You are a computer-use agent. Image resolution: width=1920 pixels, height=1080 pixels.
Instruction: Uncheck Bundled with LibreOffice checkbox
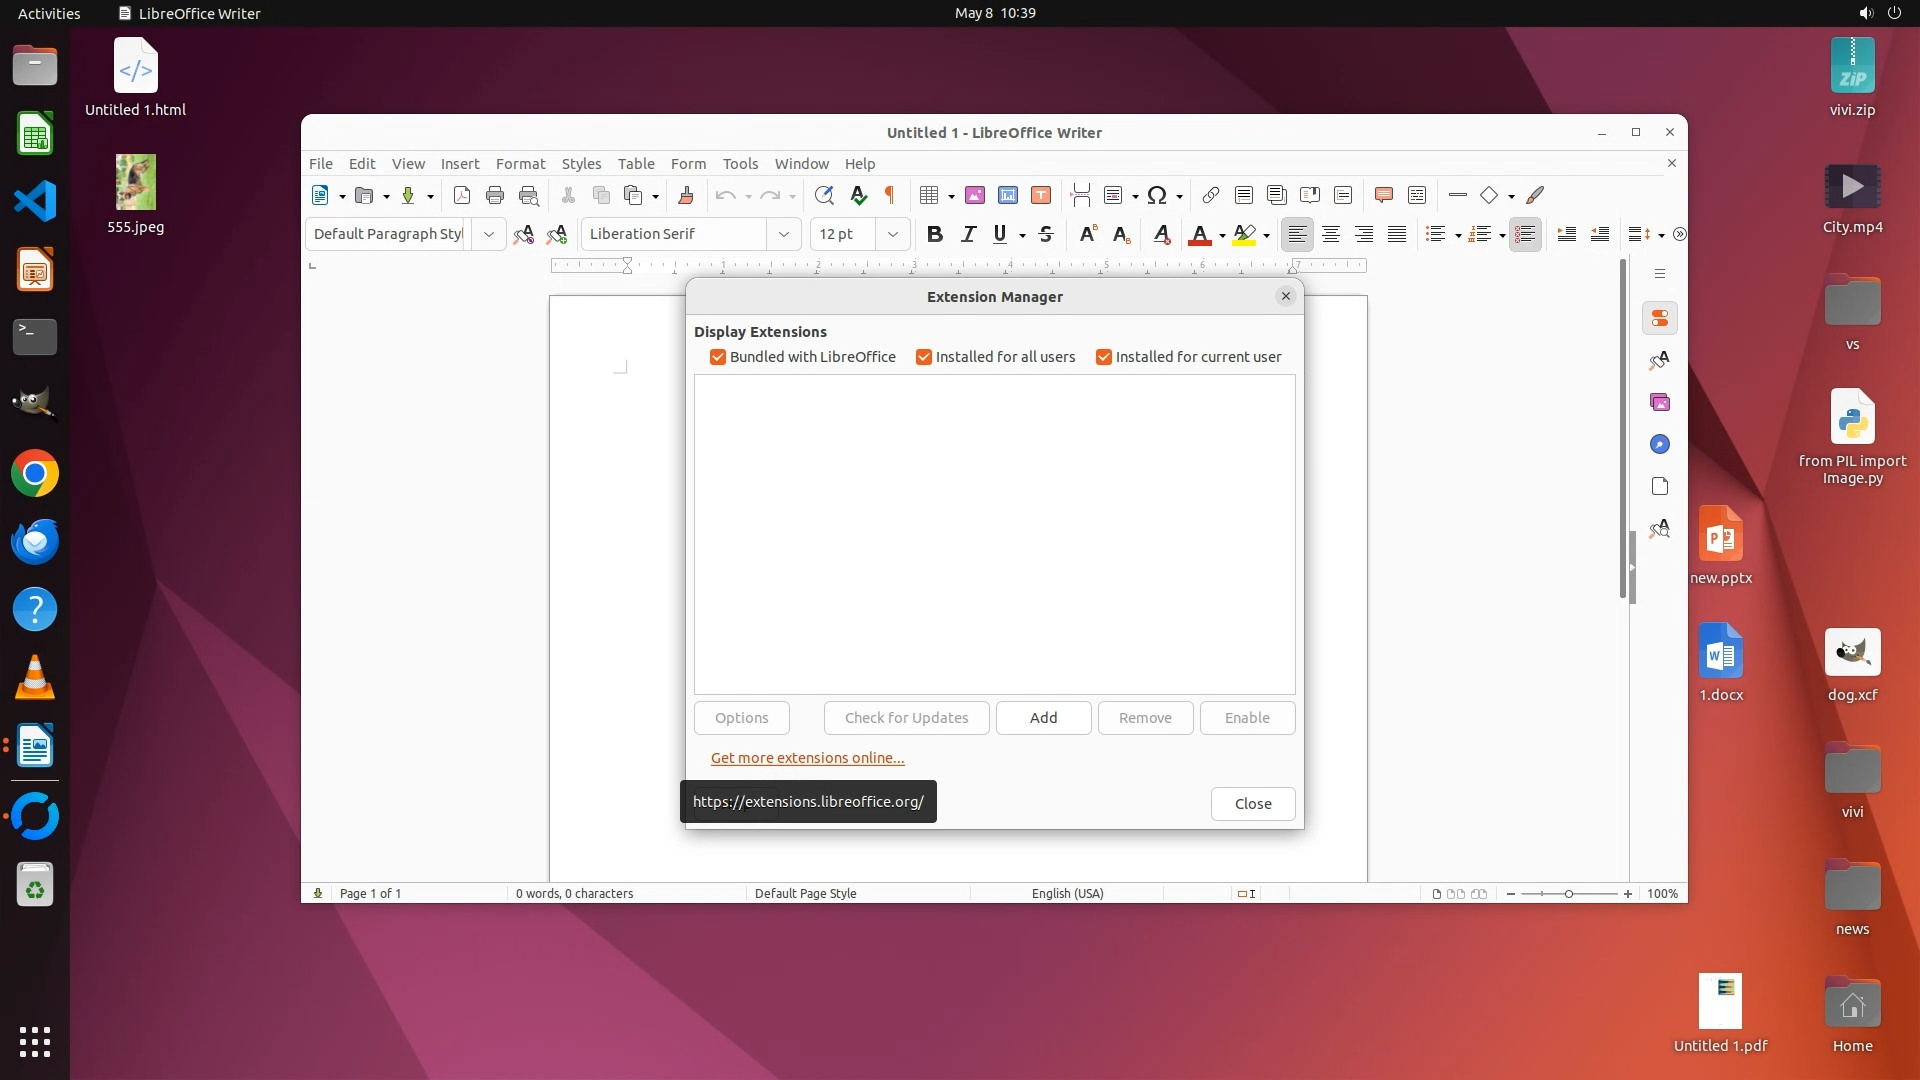point(717,357)
